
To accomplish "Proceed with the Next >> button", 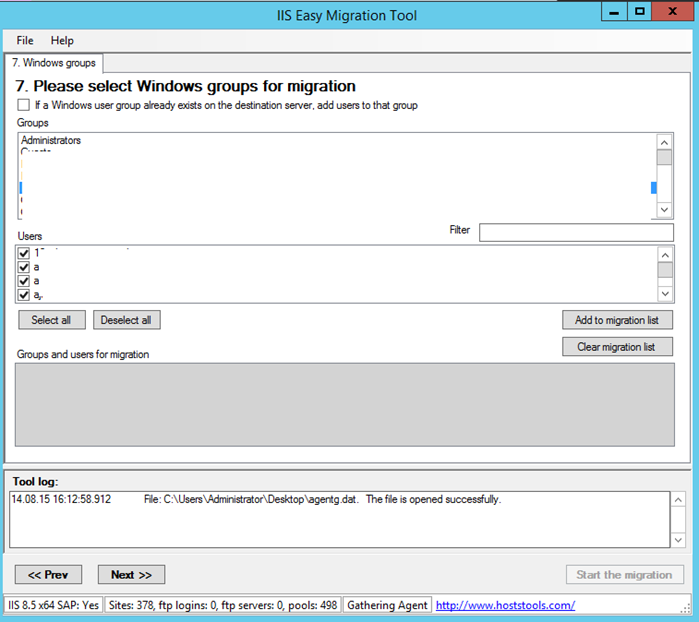I will (132, 575).
